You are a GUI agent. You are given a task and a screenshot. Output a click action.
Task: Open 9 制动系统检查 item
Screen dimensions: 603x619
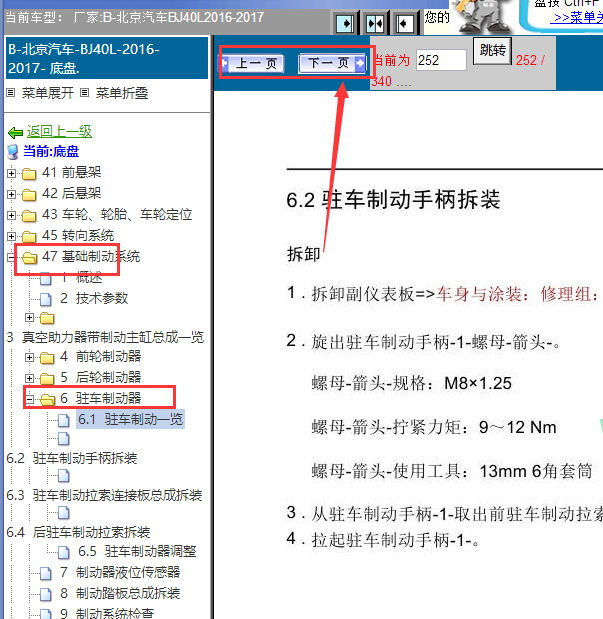click(107, 613)
